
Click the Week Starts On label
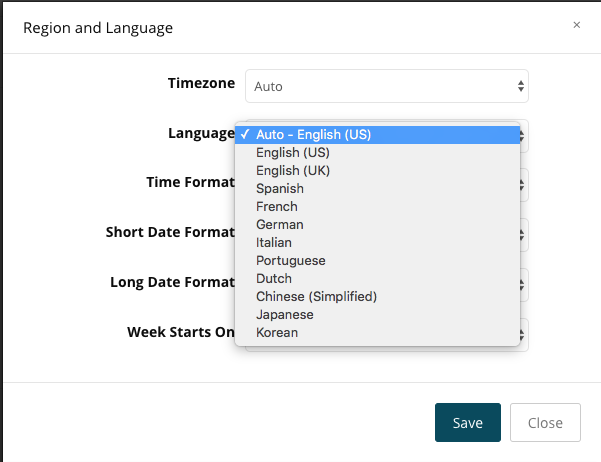click(181, 332)
